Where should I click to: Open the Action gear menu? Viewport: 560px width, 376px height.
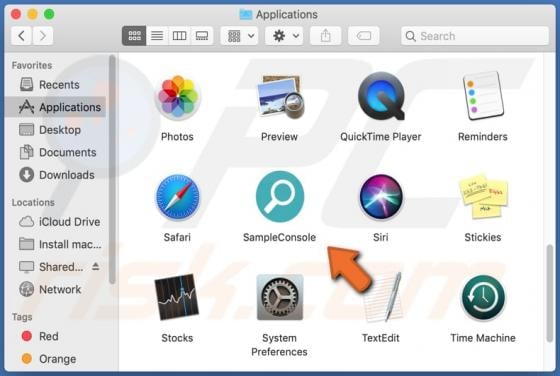click(x=285, y=36)
